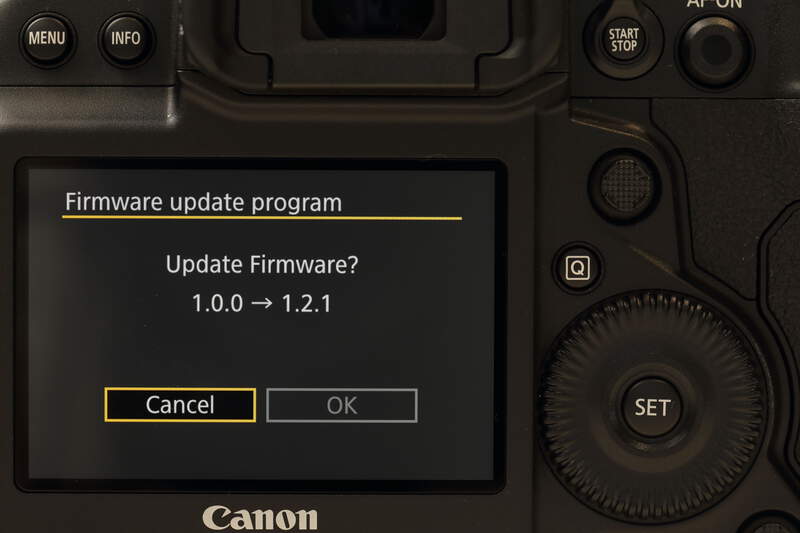Viewport: 800px width, 533px height.
Task: Confirm with the SET button
Action: tap(652, 408)
